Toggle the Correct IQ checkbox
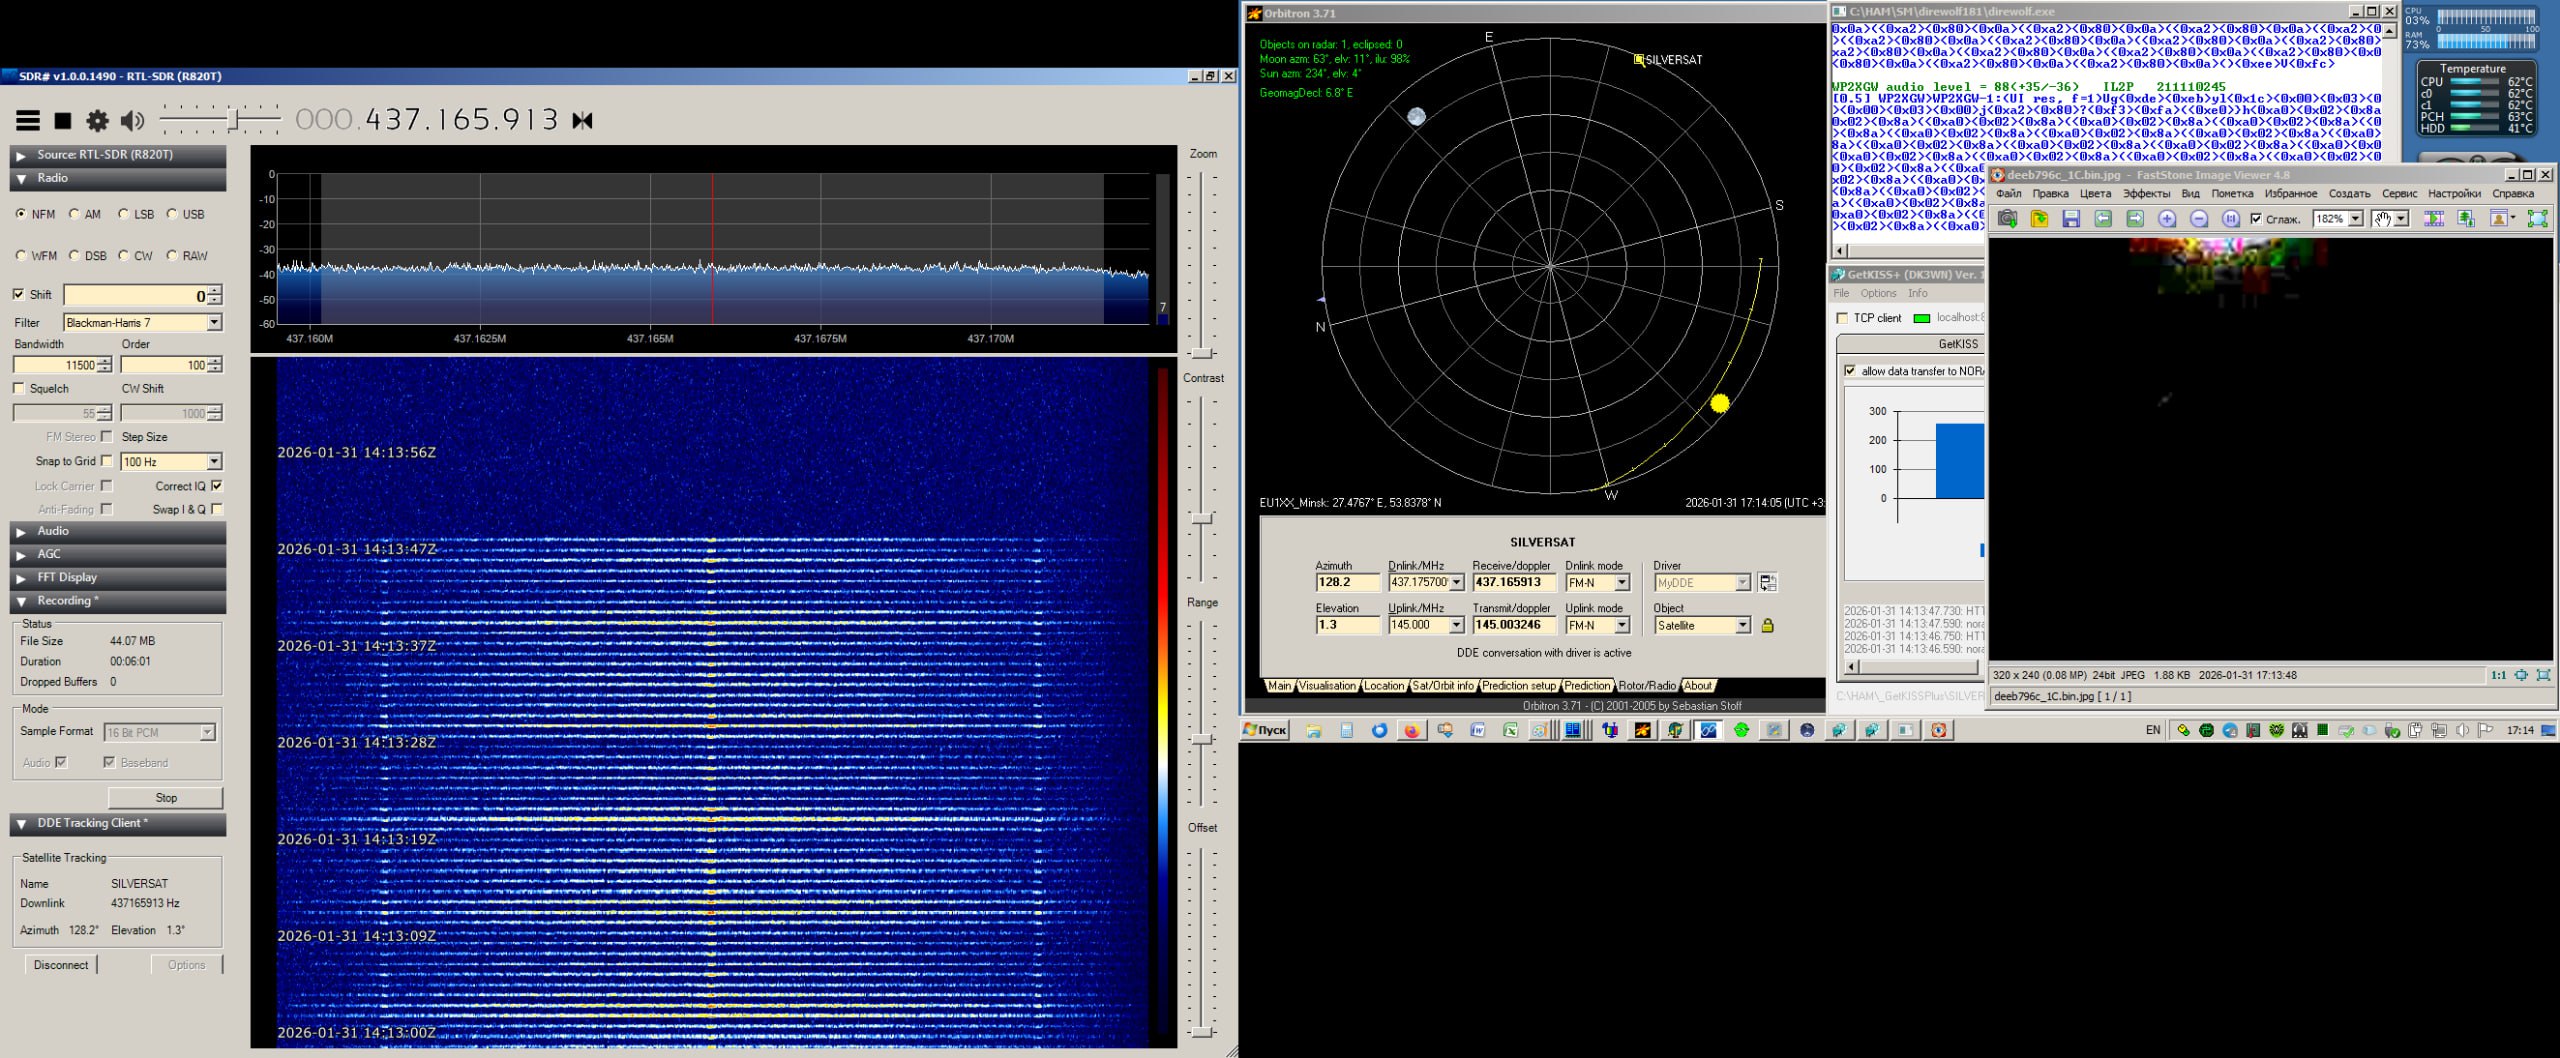 click(x=217, y=486)
